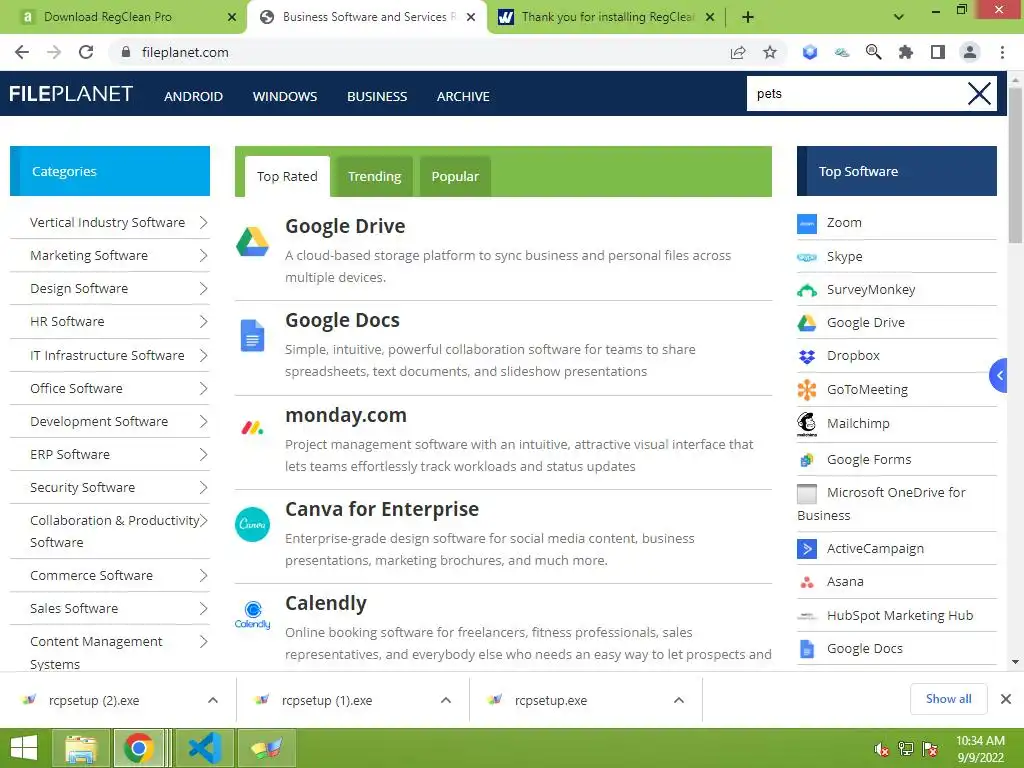
Task: Open Visual Studio Code from taskbar
Action: [205, 748]
